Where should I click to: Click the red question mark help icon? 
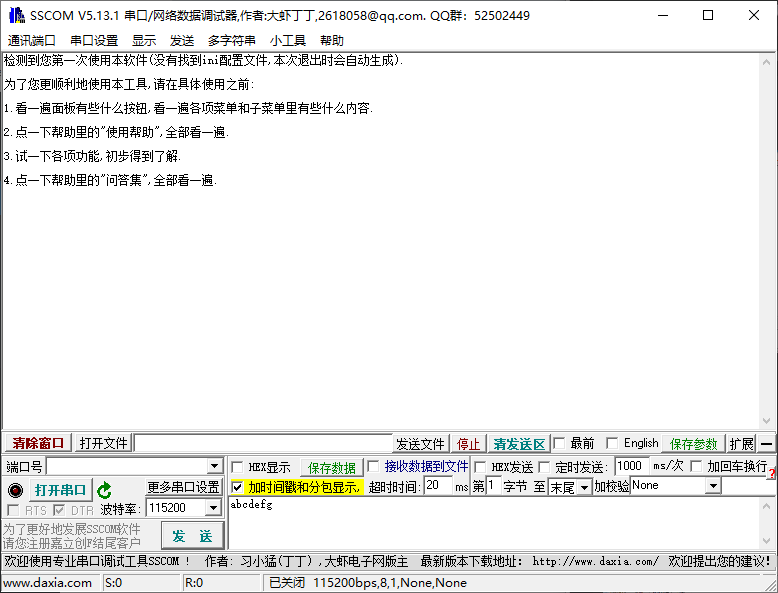(x=772, y=473)
